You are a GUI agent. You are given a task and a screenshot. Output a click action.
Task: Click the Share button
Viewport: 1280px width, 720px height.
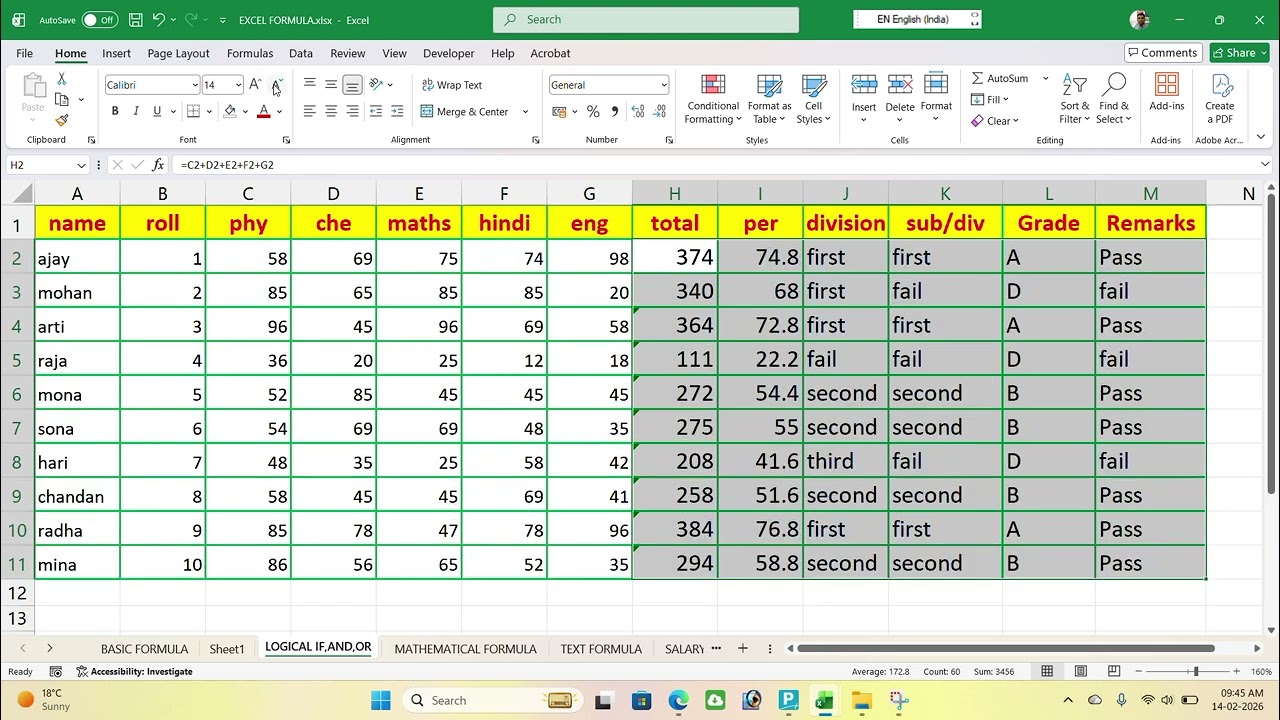coord(1239,53)
